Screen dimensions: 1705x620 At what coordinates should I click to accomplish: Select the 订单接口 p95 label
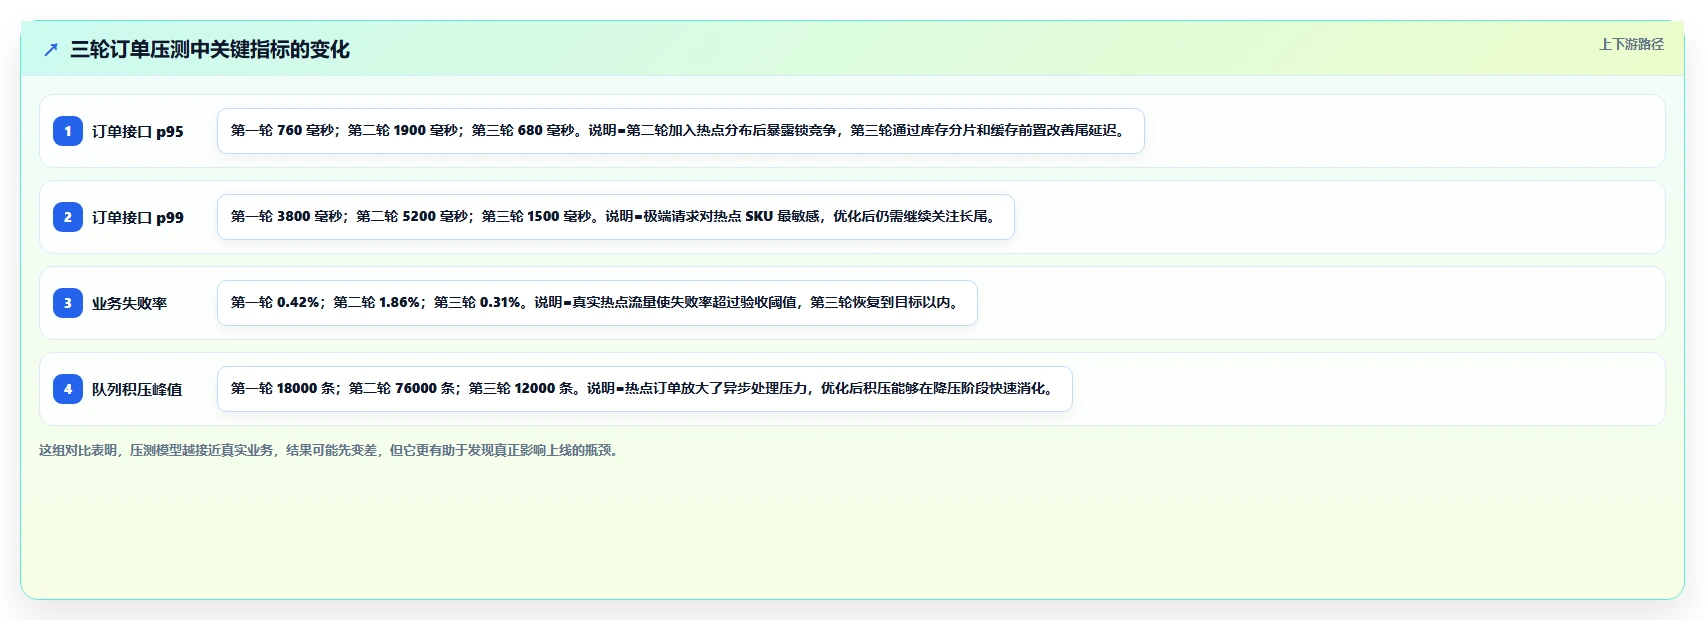138,131
